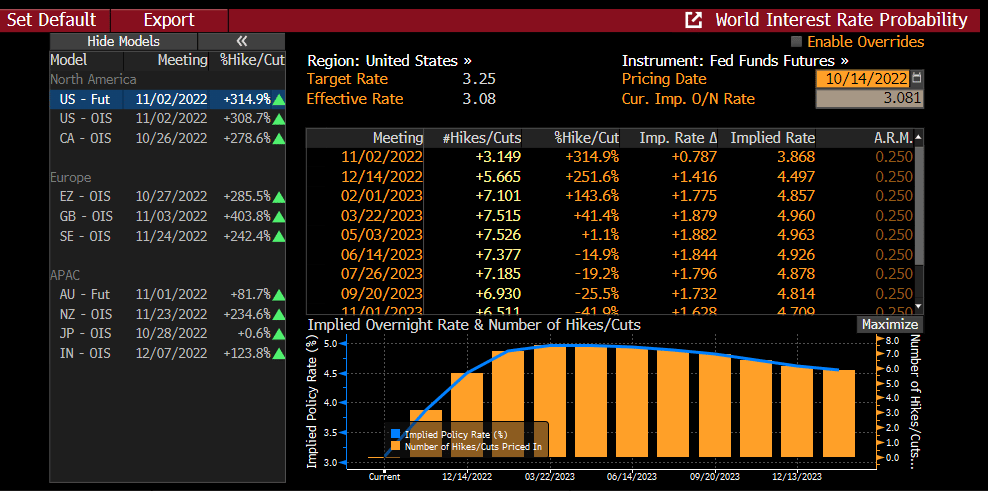Screen dimensions: 988x491
Task: Click the APAC group label
Action: (x=66, y=275)
